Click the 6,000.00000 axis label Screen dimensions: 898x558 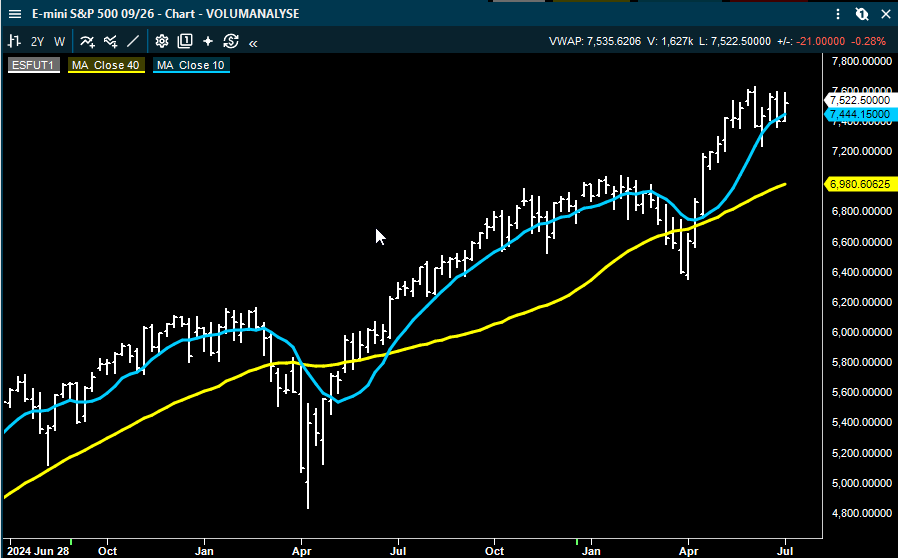(x=861, y=332)
